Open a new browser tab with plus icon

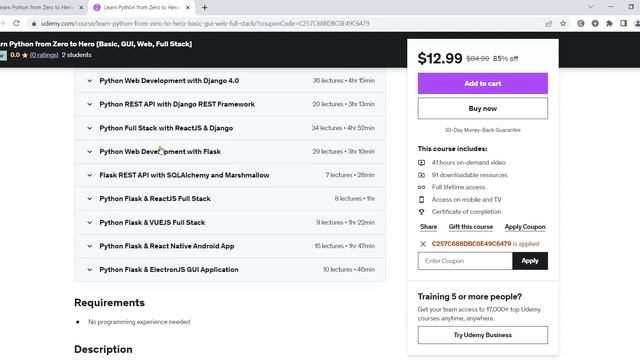click(x=204, y=7)
